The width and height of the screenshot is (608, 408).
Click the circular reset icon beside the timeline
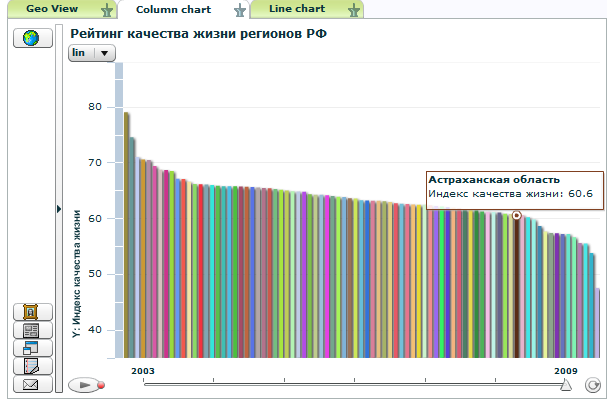592,385
